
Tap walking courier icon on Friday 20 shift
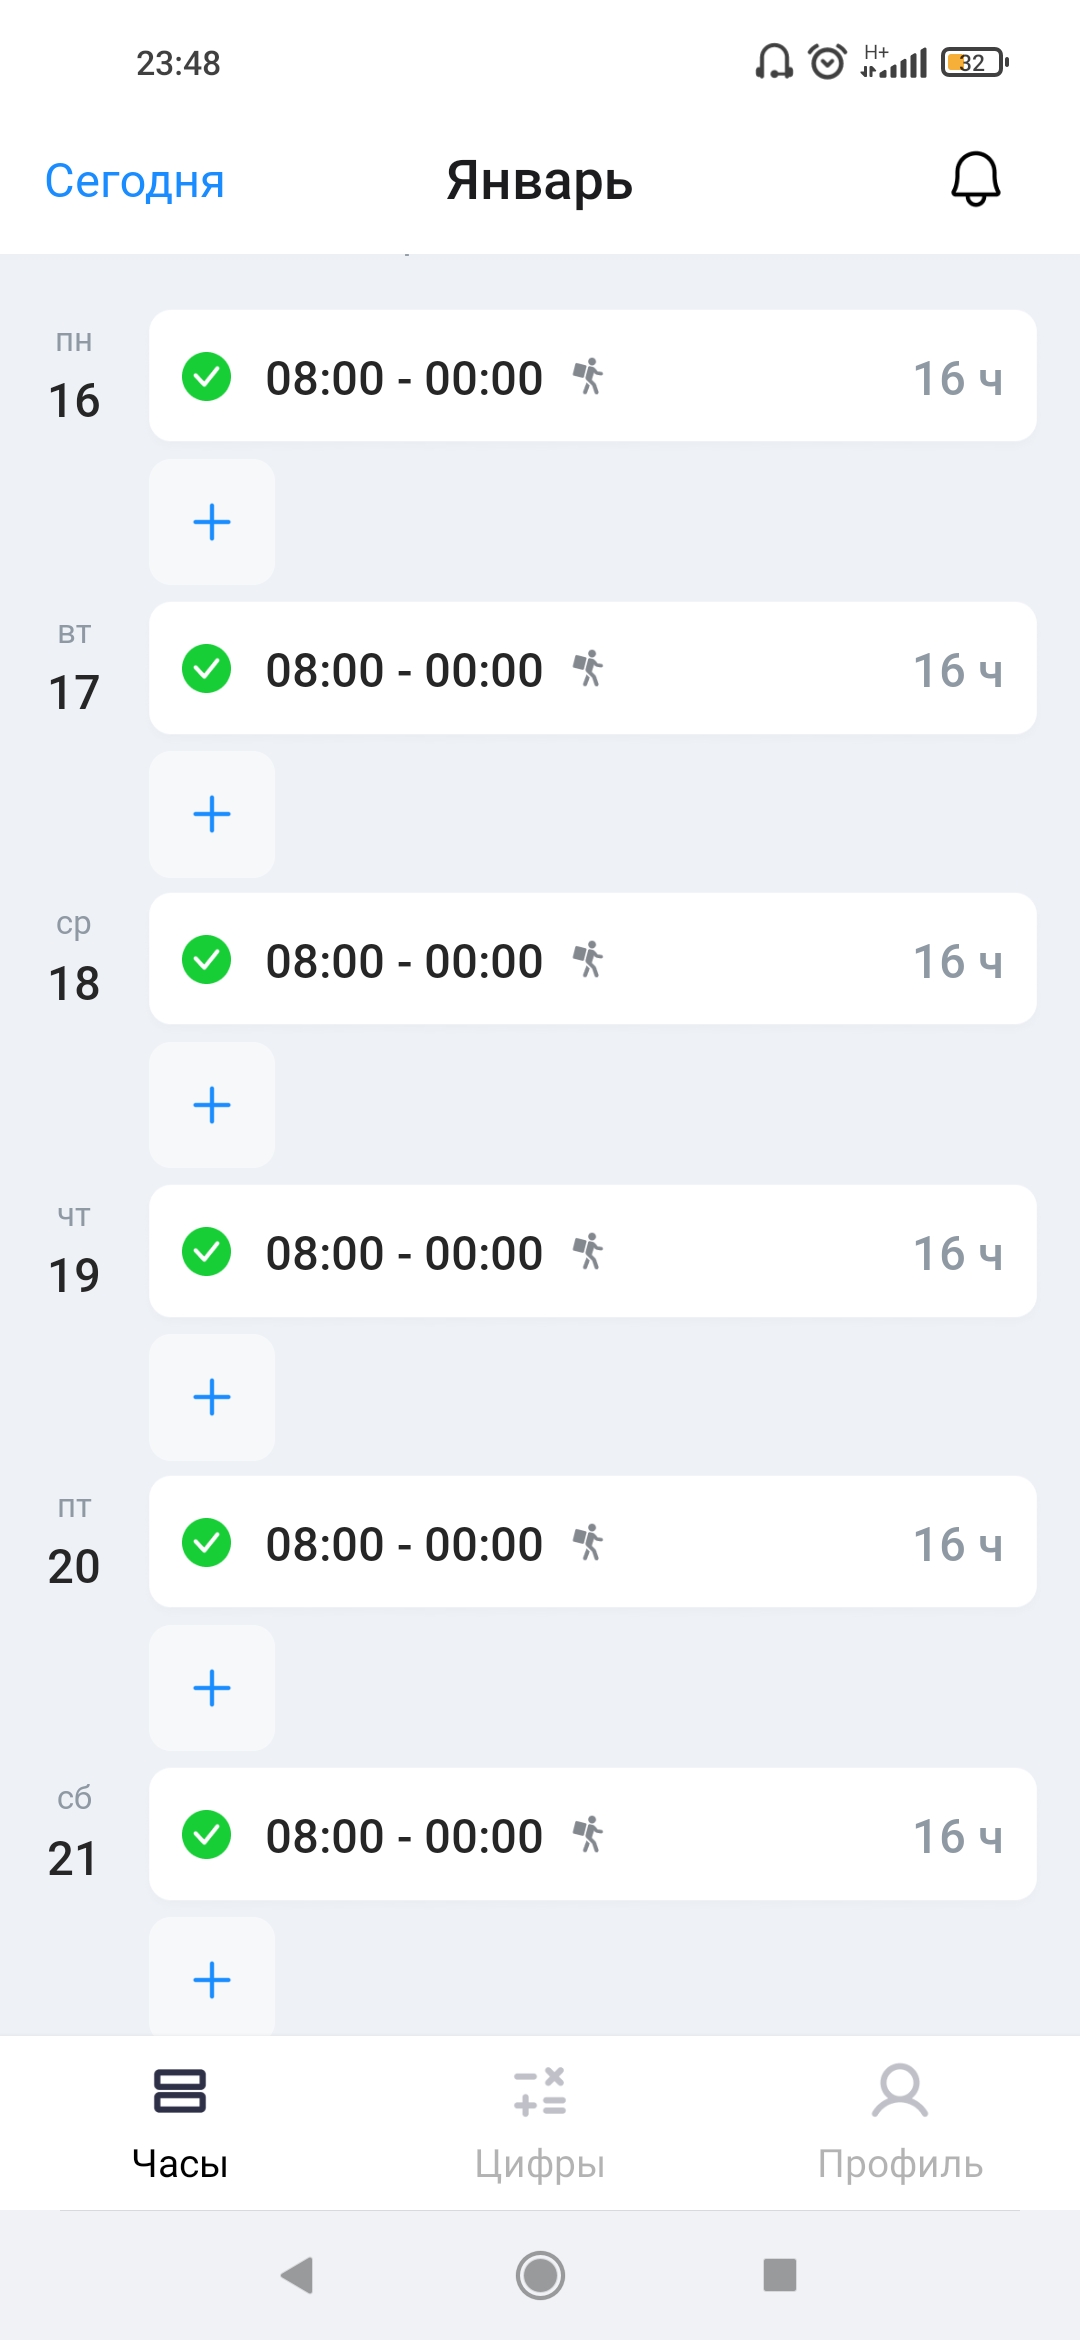(x=589, y=1543)
